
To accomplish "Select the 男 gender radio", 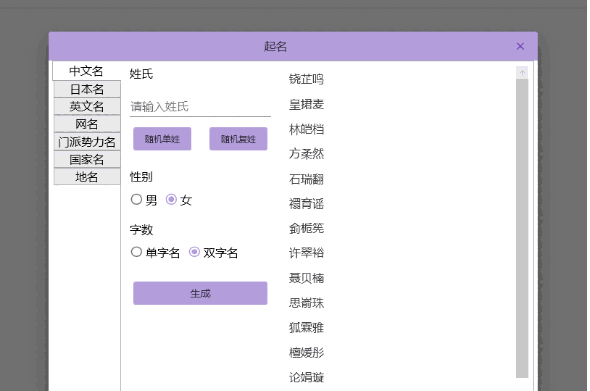I will point(136,199).
